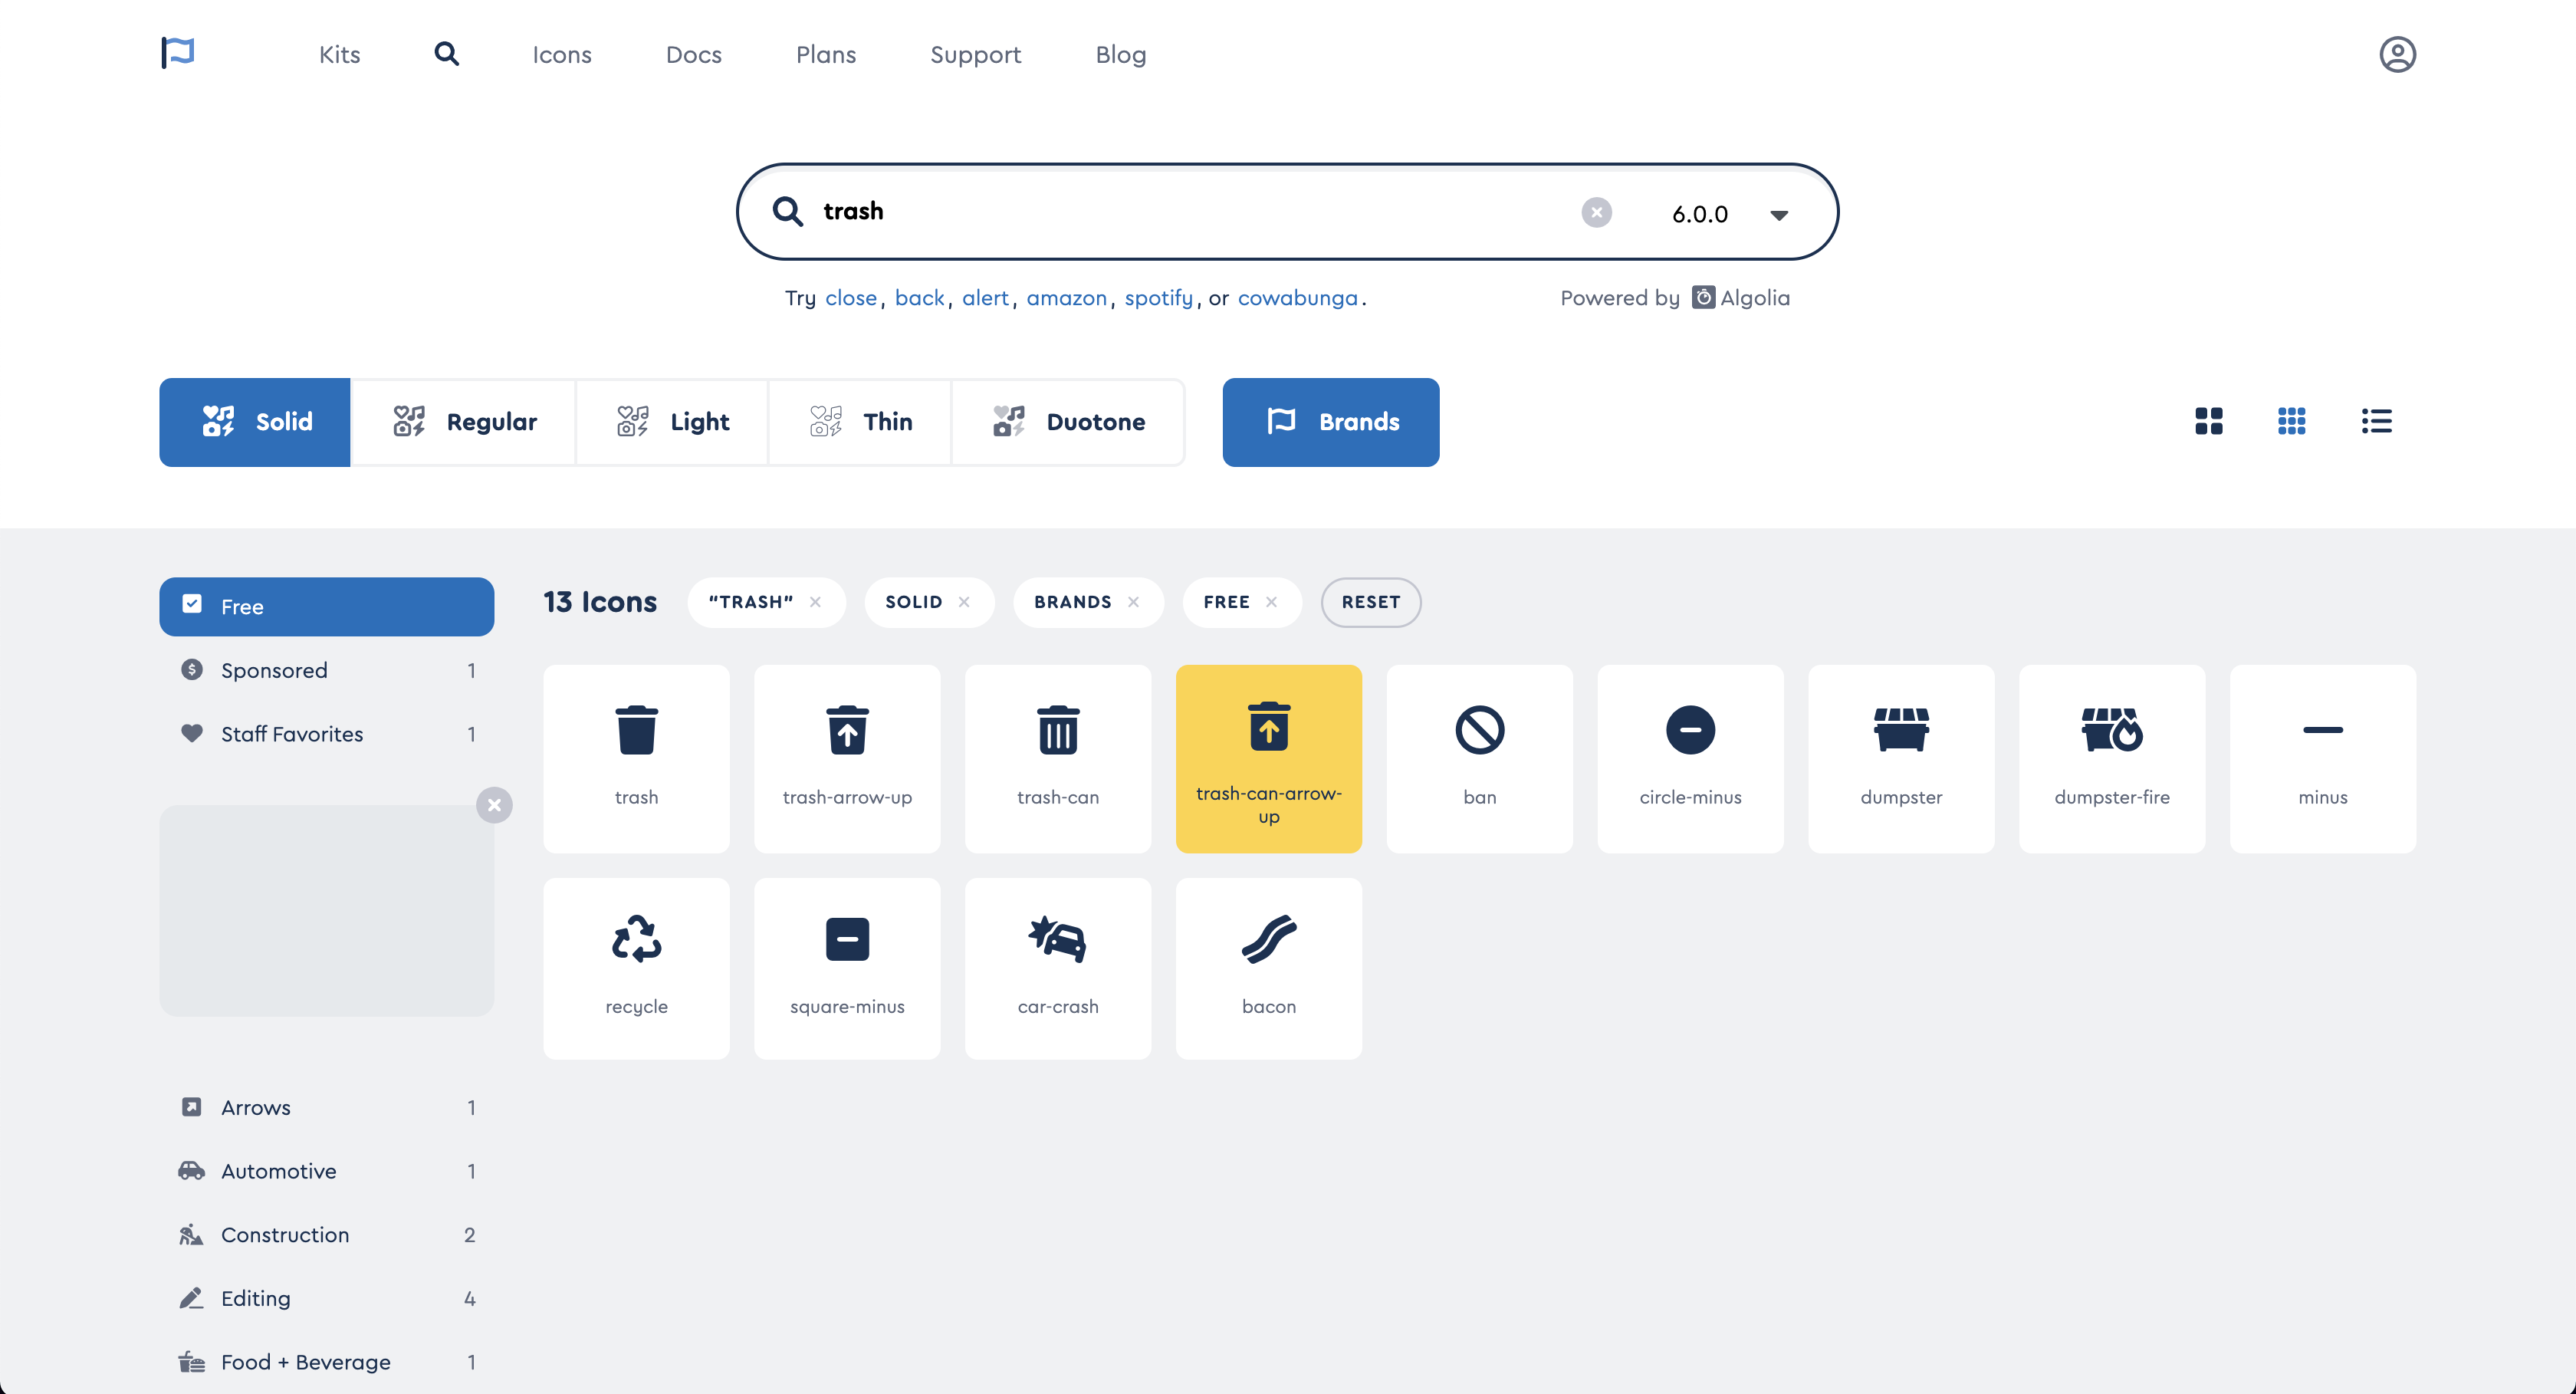Switch to Duotone icon style
The image size is (2576, 1394).
tap(1068, 421)
